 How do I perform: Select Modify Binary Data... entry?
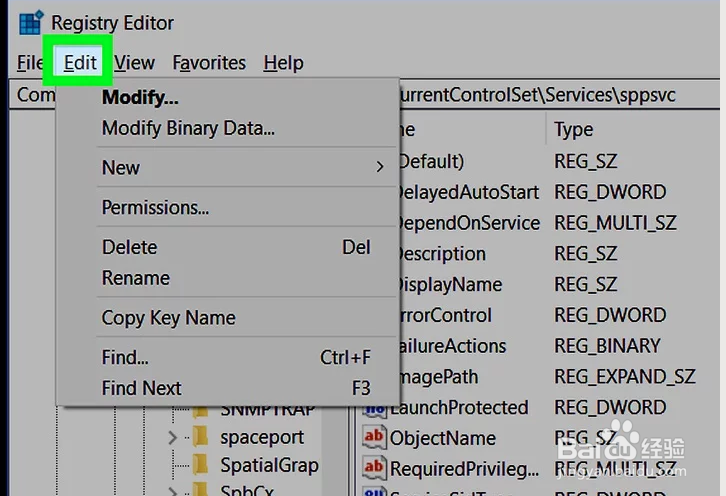188,128
